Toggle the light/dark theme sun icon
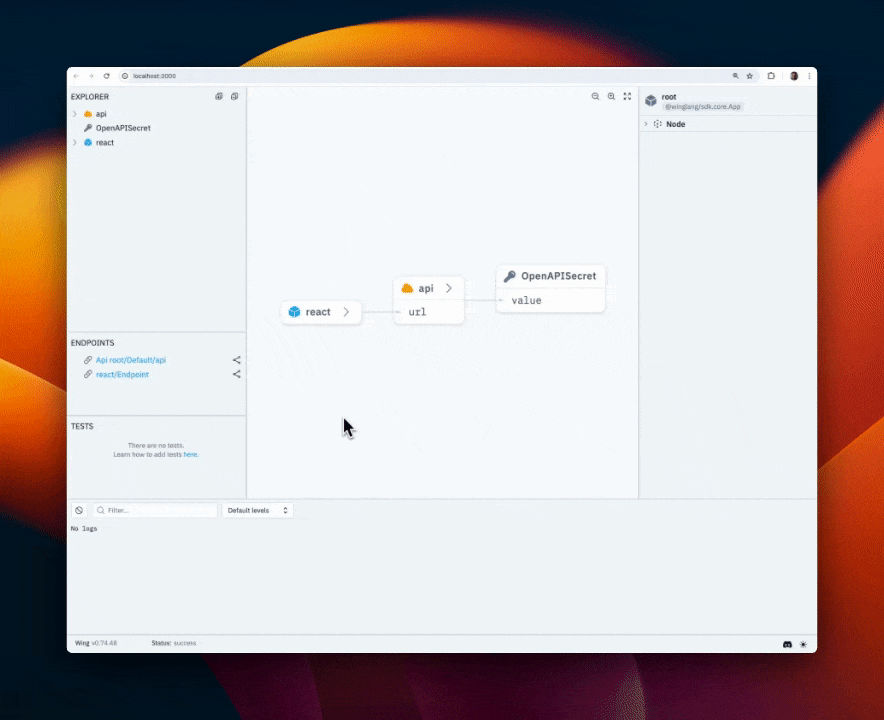Image resolution: width=884 pixels, height=720 pixels. coord(803,644)
